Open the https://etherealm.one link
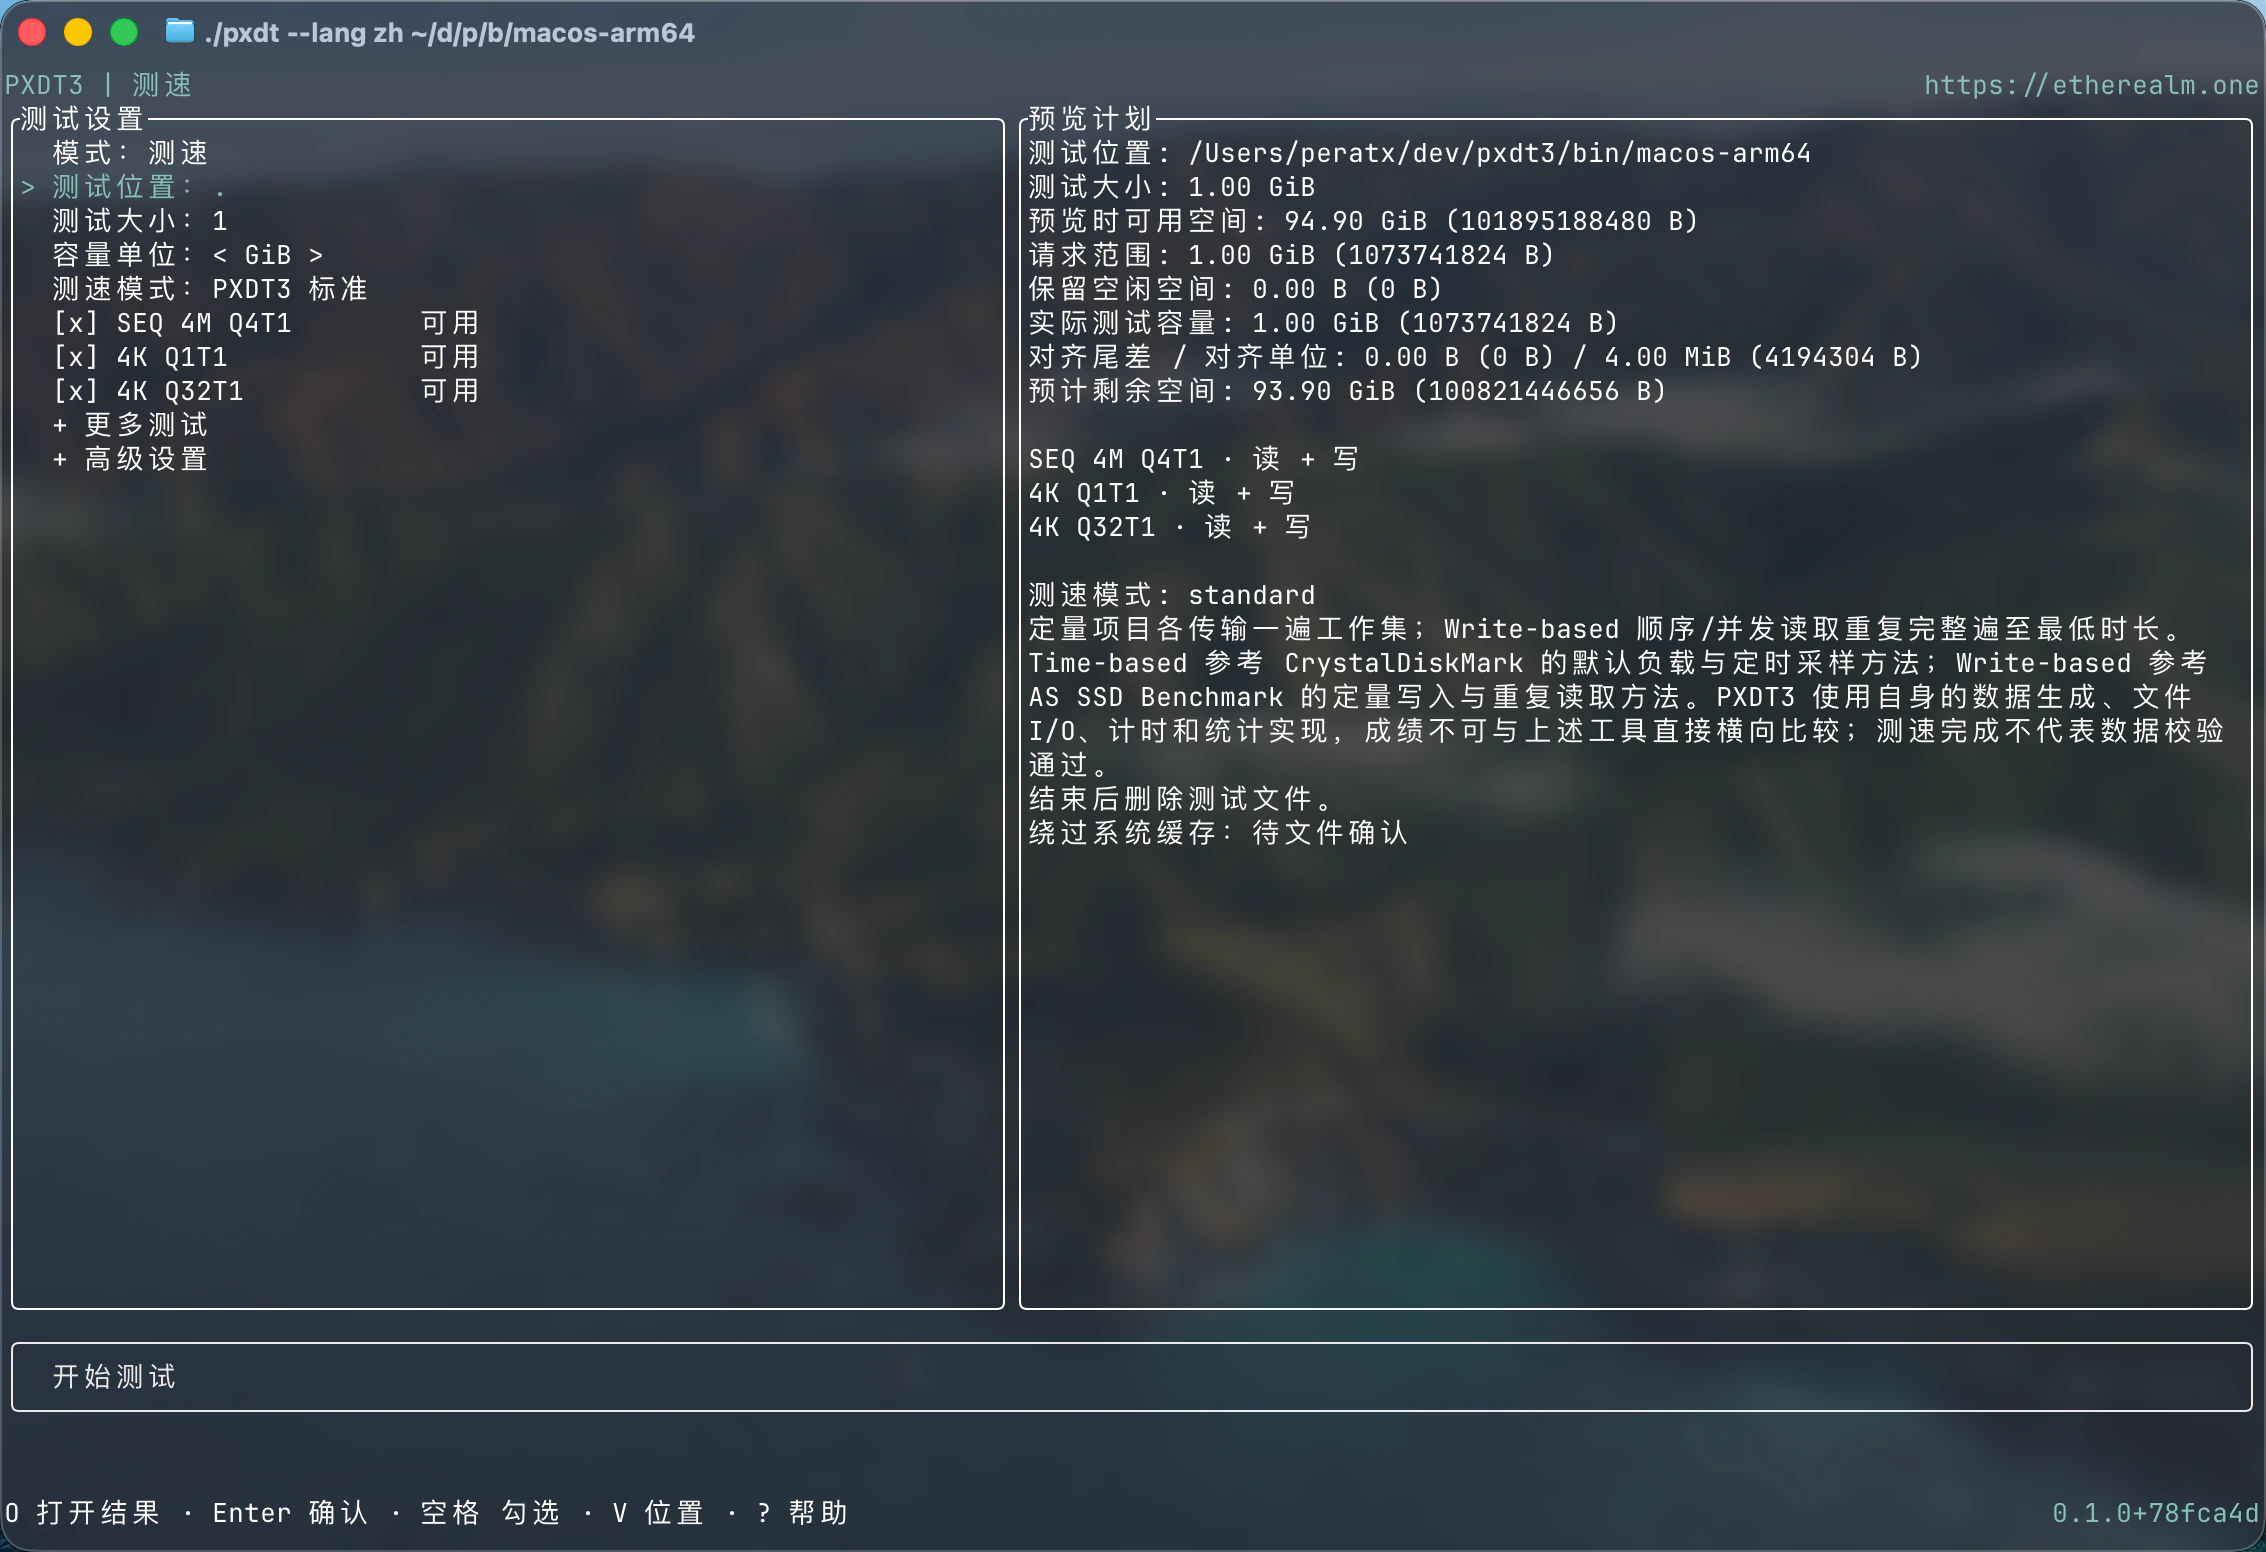The height and width of the screenshot is (1552, 2266). tap(2091, 85)
